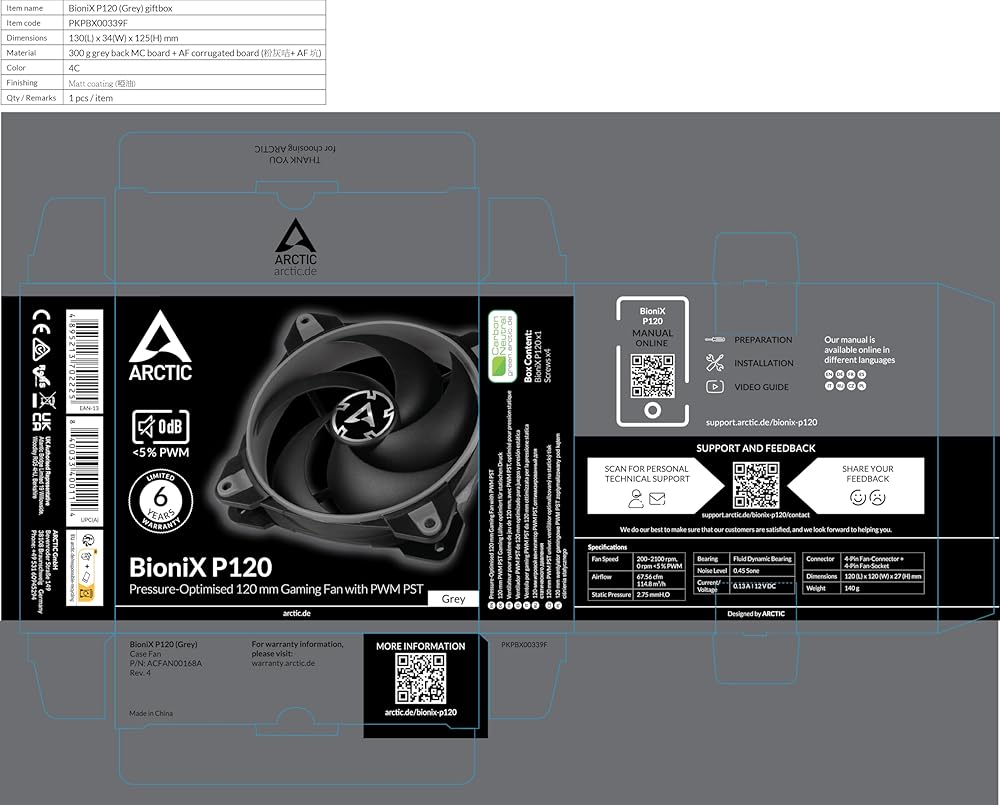Click the Grey color label box

click(453, 600)
